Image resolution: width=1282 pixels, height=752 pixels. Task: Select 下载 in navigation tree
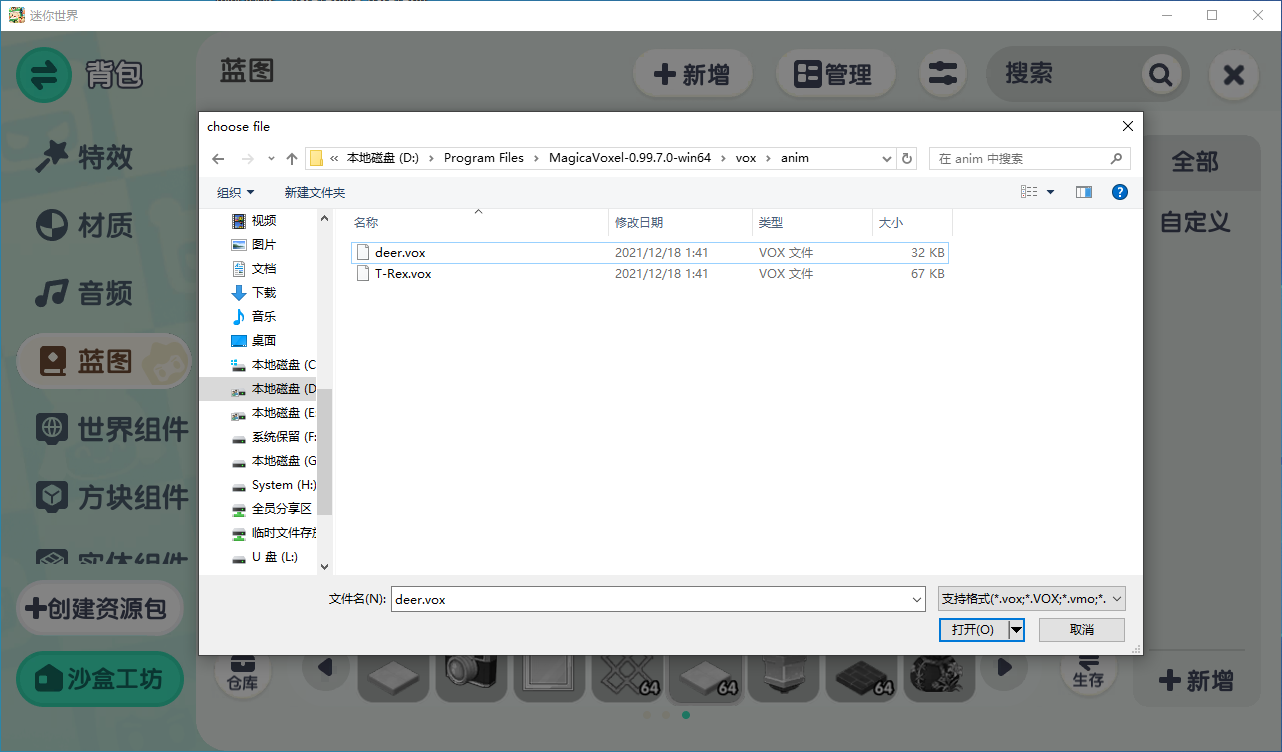[264, 293]
